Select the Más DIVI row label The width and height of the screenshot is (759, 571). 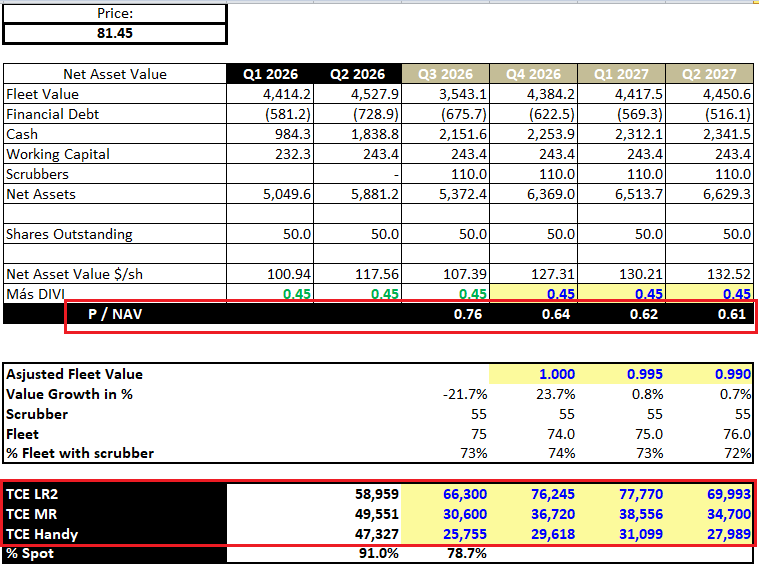115,293
